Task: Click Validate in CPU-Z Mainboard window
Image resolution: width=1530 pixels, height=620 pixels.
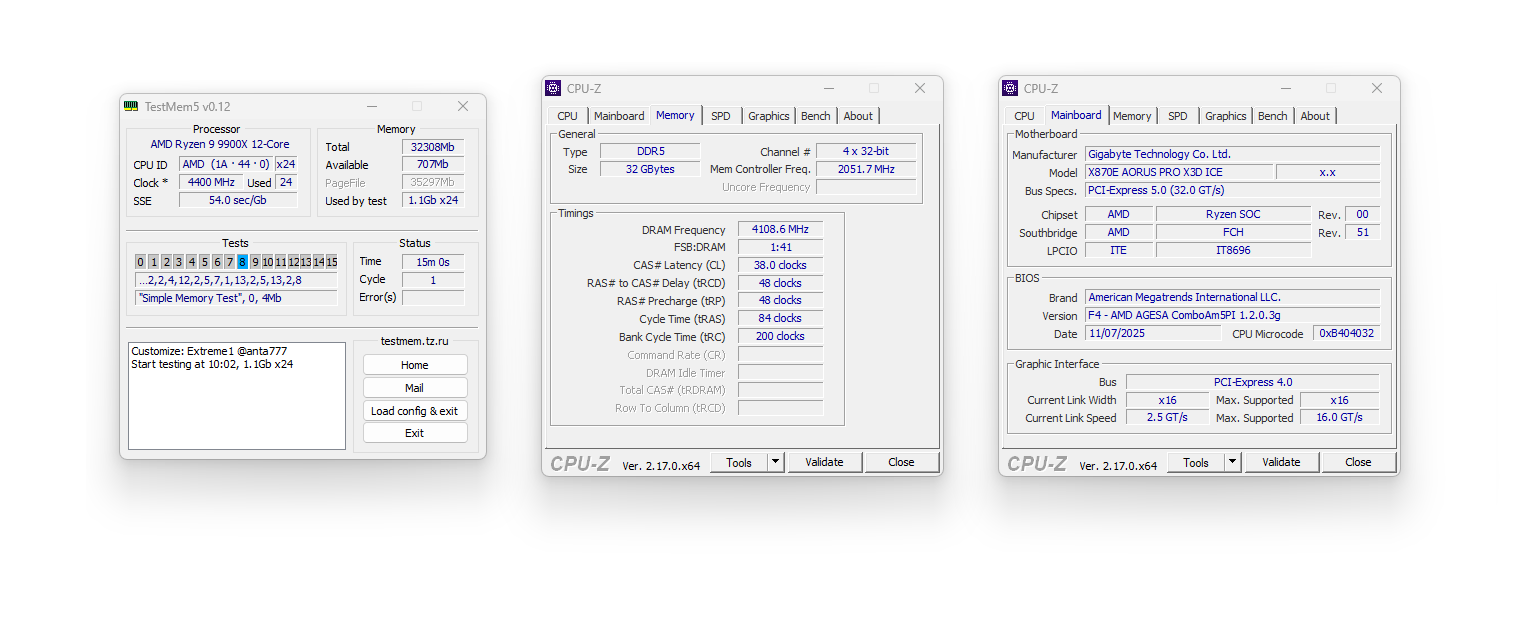Action: click(1280, 462)
